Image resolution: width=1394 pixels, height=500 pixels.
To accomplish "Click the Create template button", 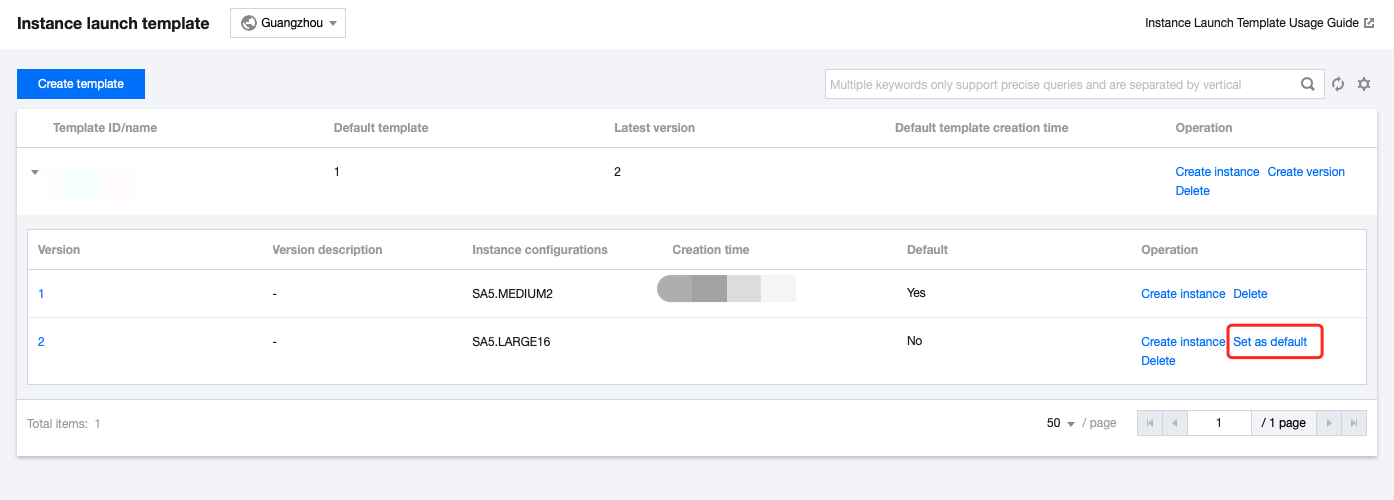I will click(x=81, y=84).
